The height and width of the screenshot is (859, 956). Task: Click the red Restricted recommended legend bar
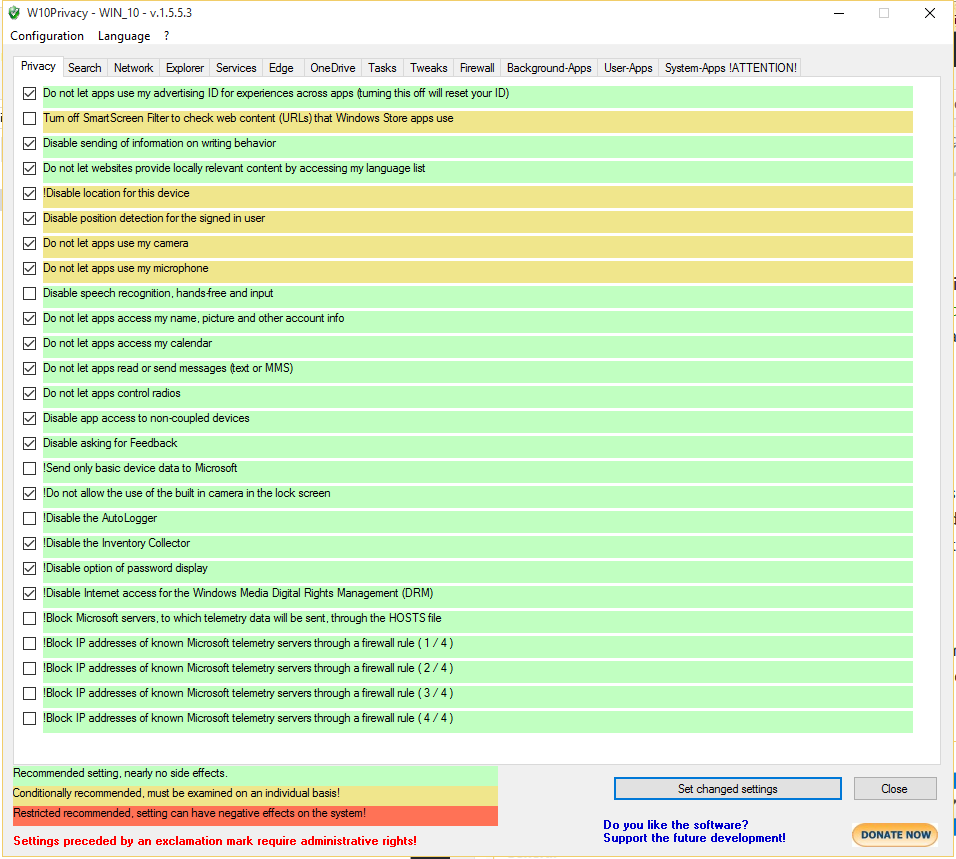255,814
